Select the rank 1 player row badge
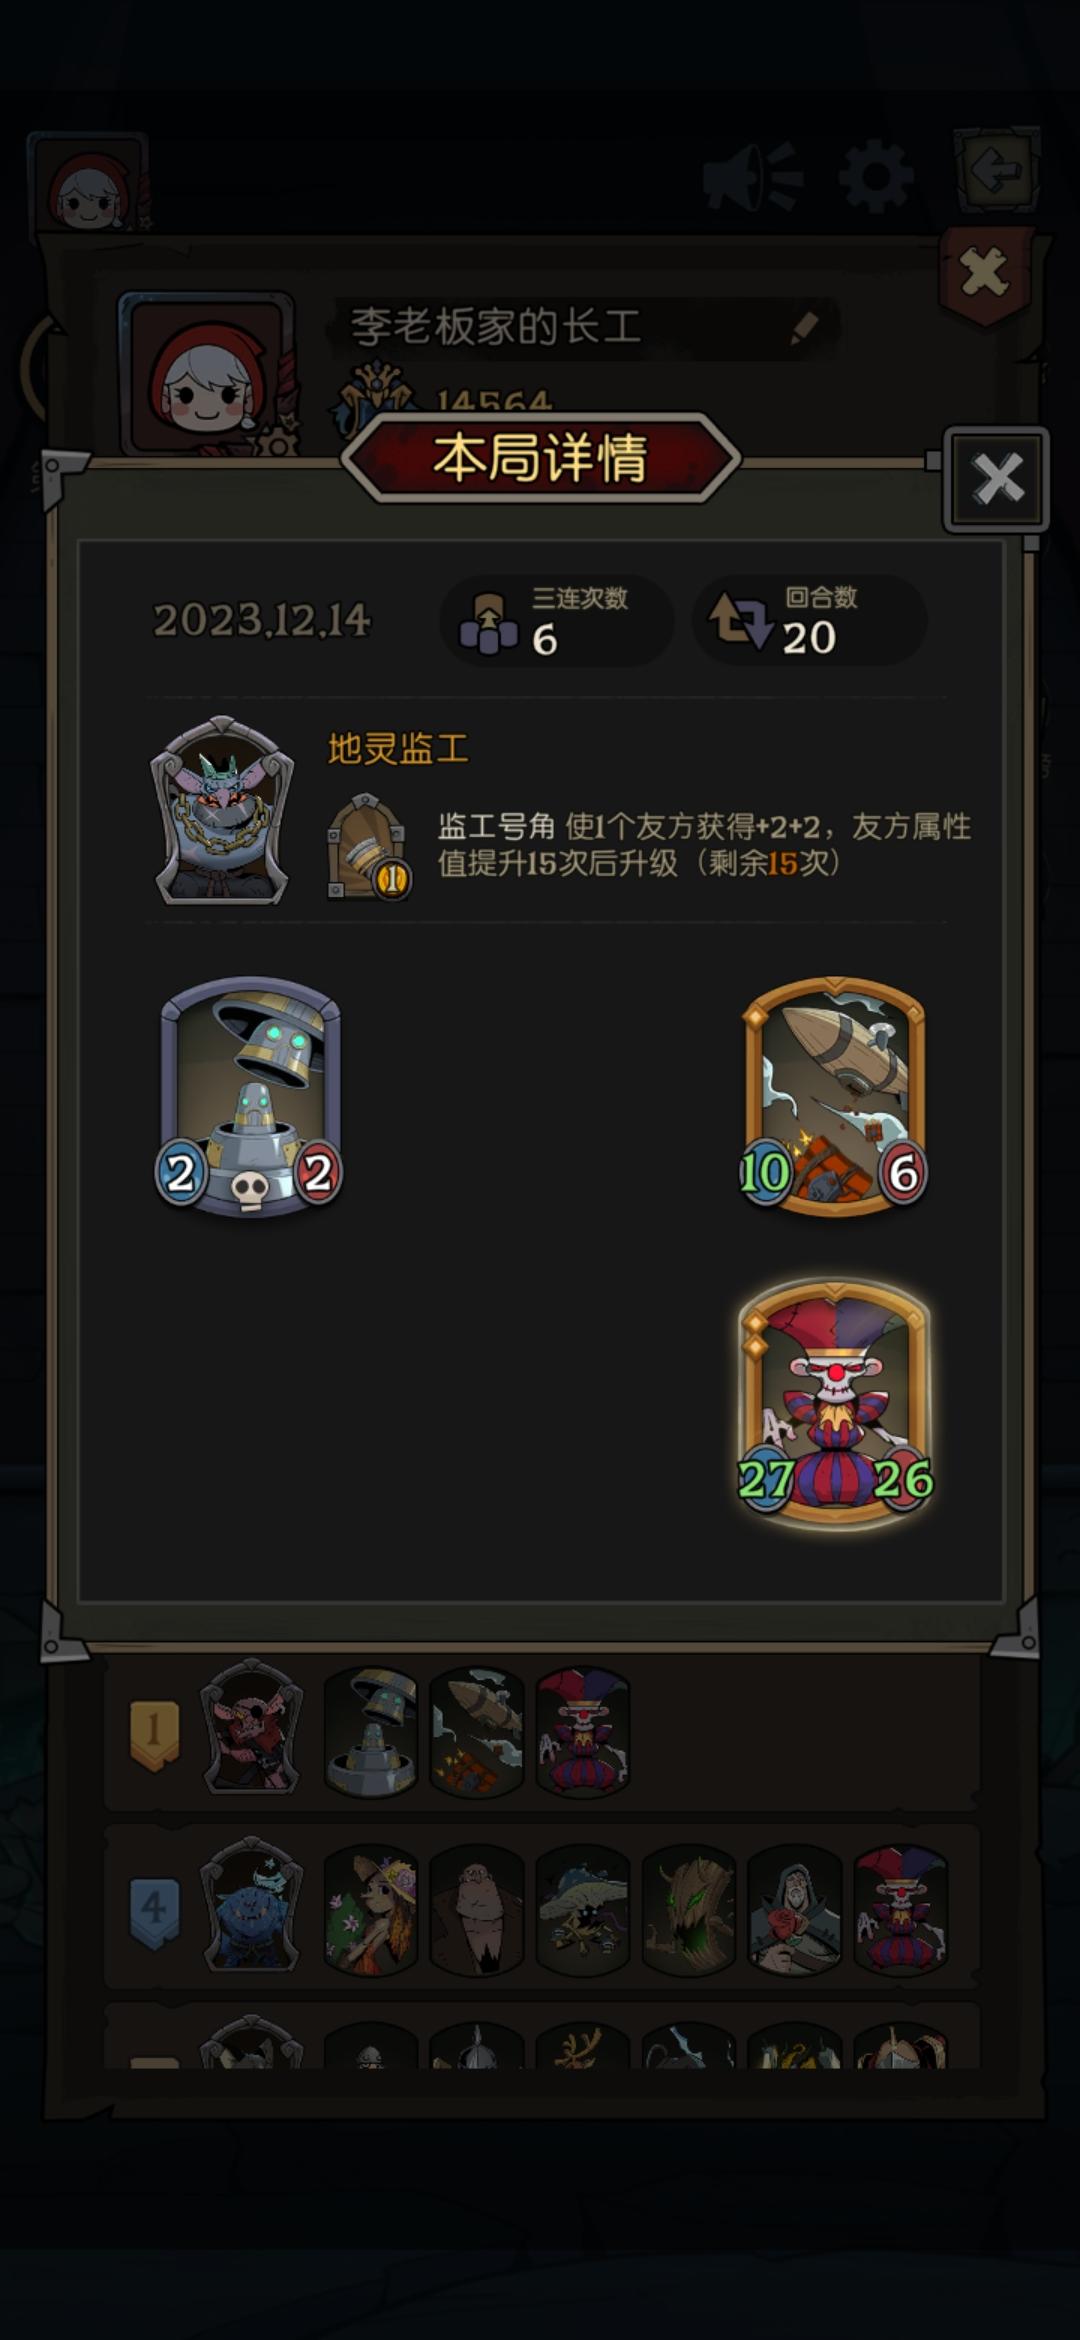 155,1732
